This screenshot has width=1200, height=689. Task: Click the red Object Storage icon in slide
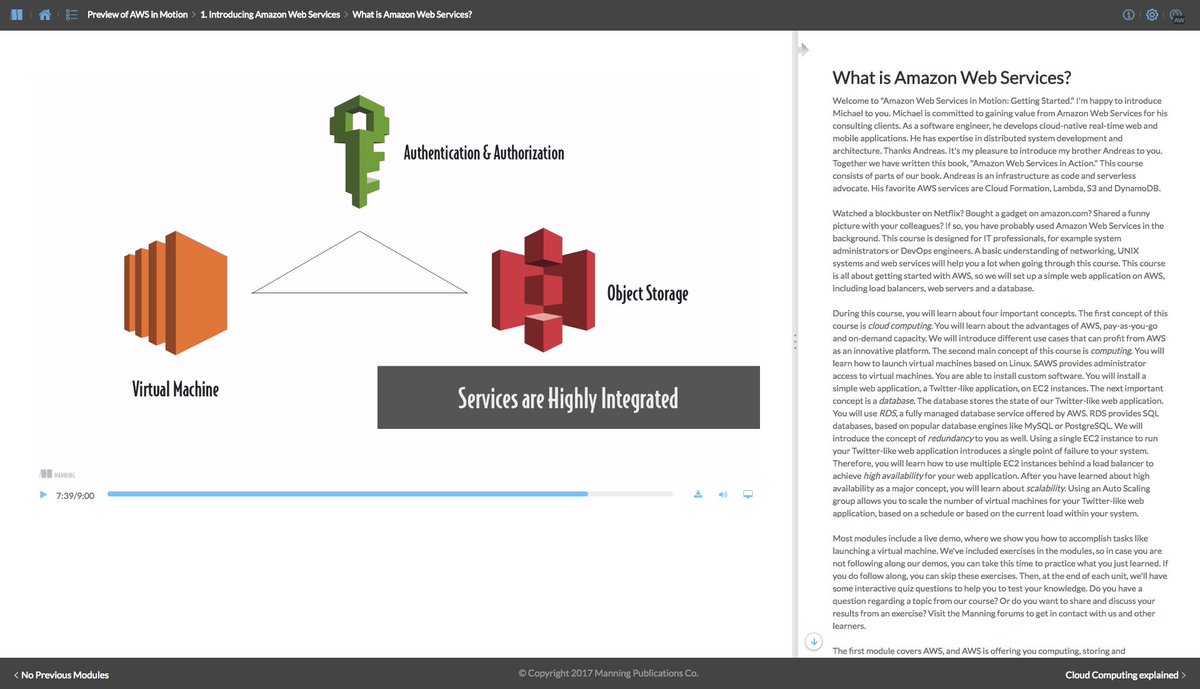coord(541,290)
